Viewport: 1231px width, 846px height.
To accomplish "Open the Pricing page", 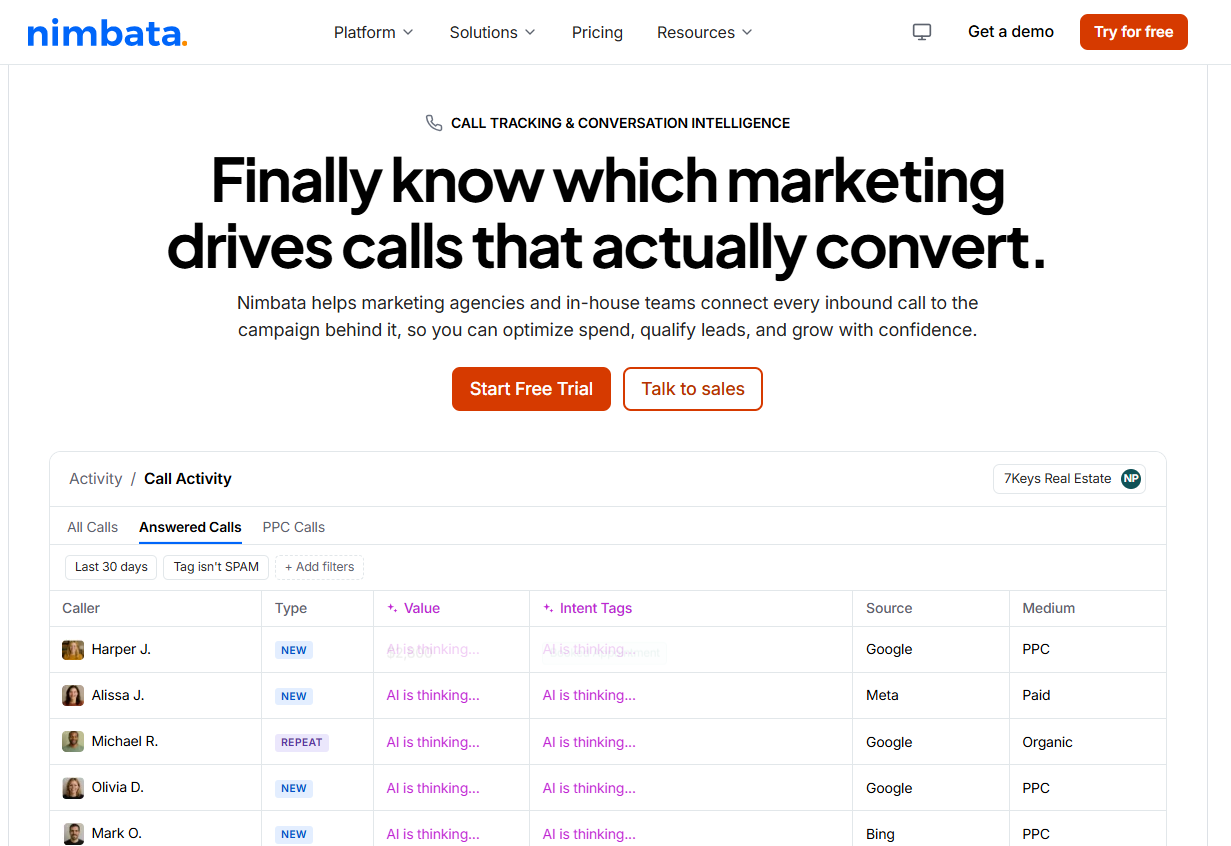I will click(597, 32).
